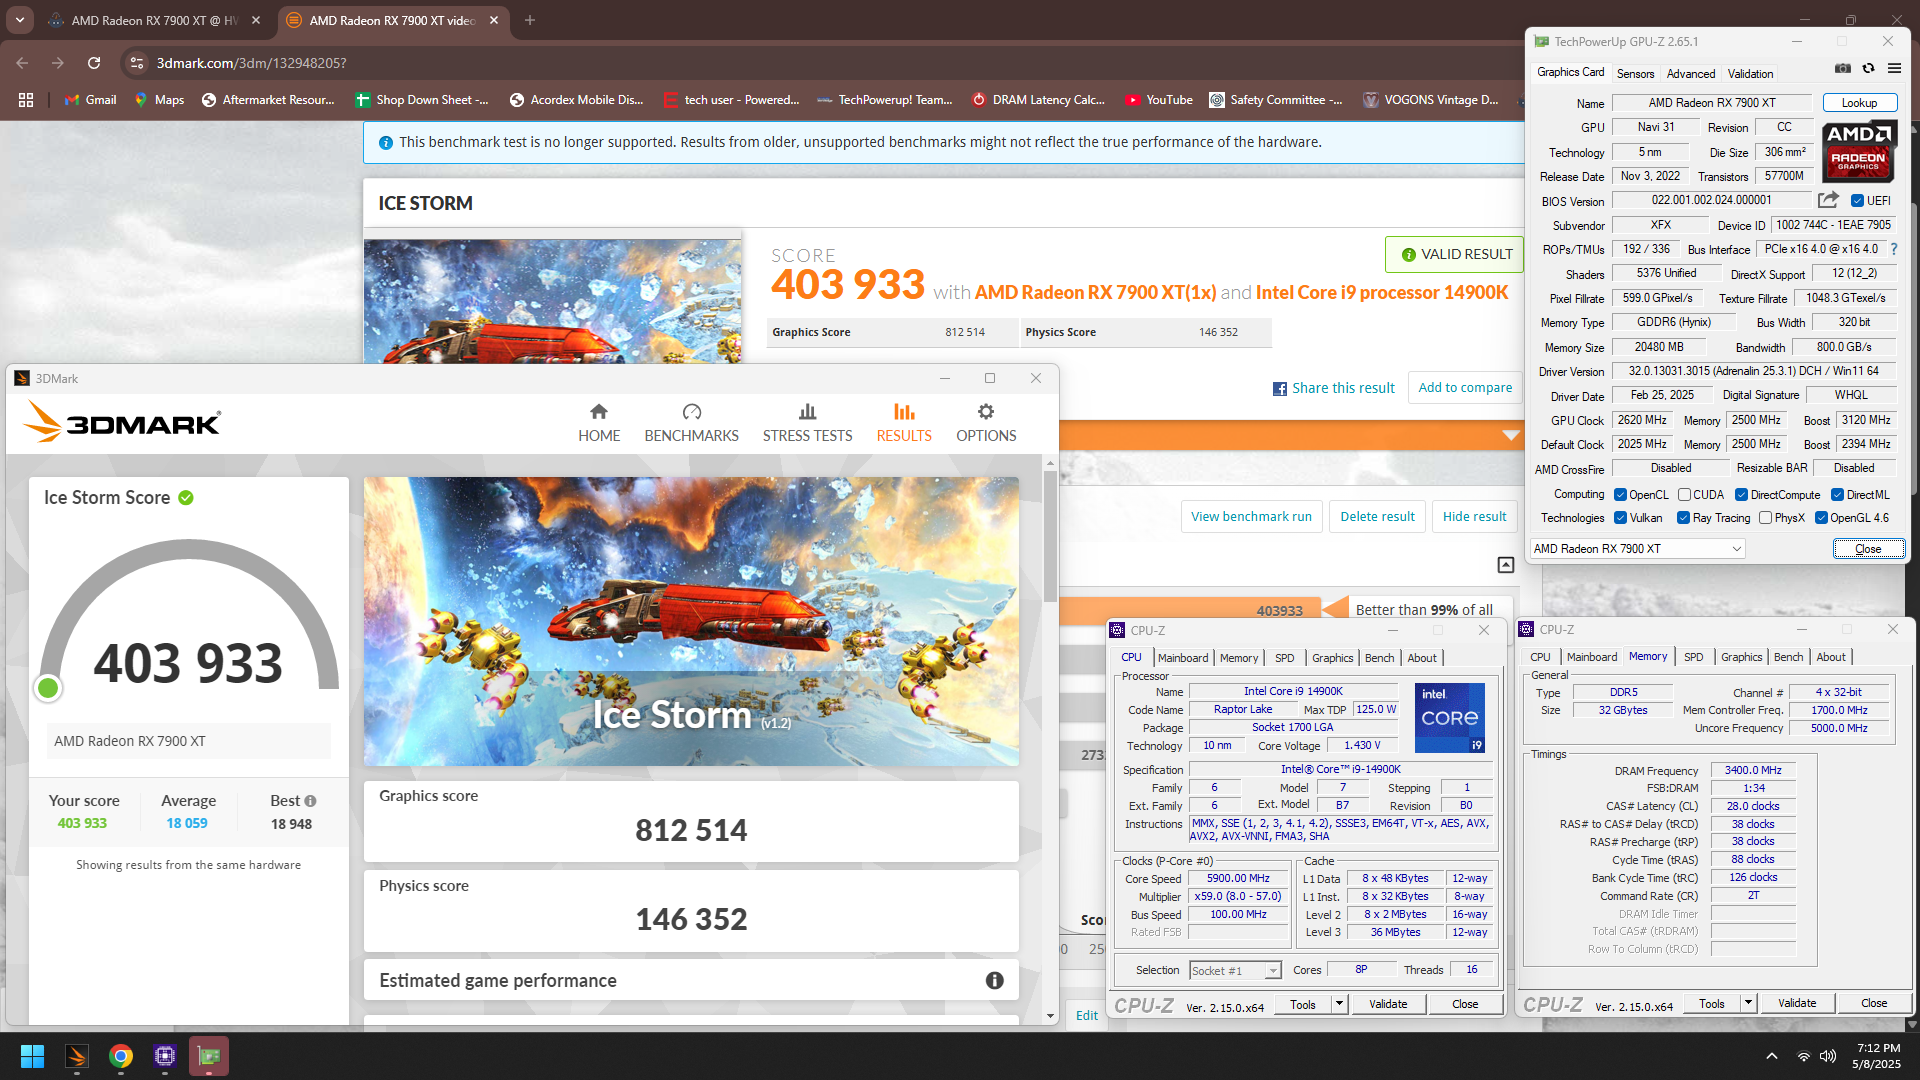The image size is (1920, 1080).
Task: Expand the Tools dropdown arrow in left CPU-Z
Action: coord(1339,1004)
